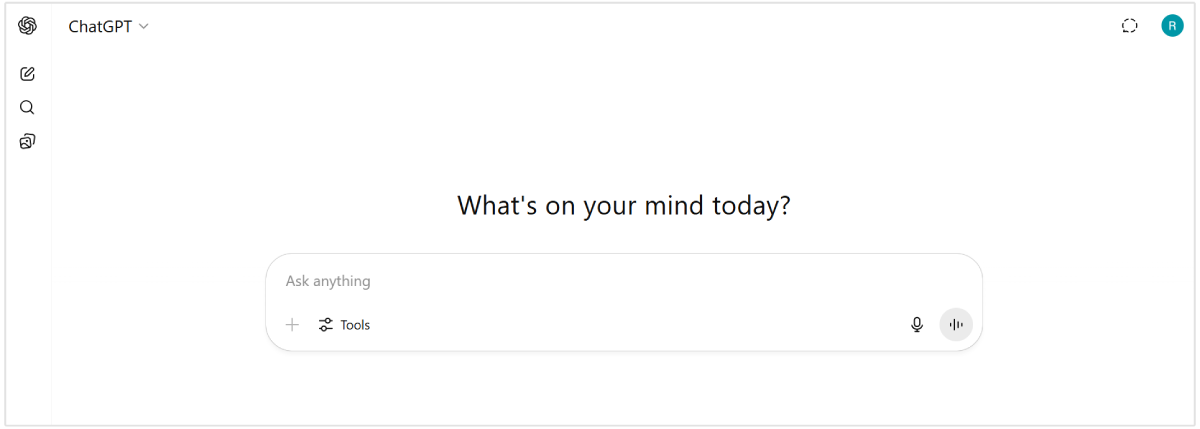Click the "What's on your mind today?" heading
The height and width of the screenshot is (429, 1200).
click(x=624, y=206)
